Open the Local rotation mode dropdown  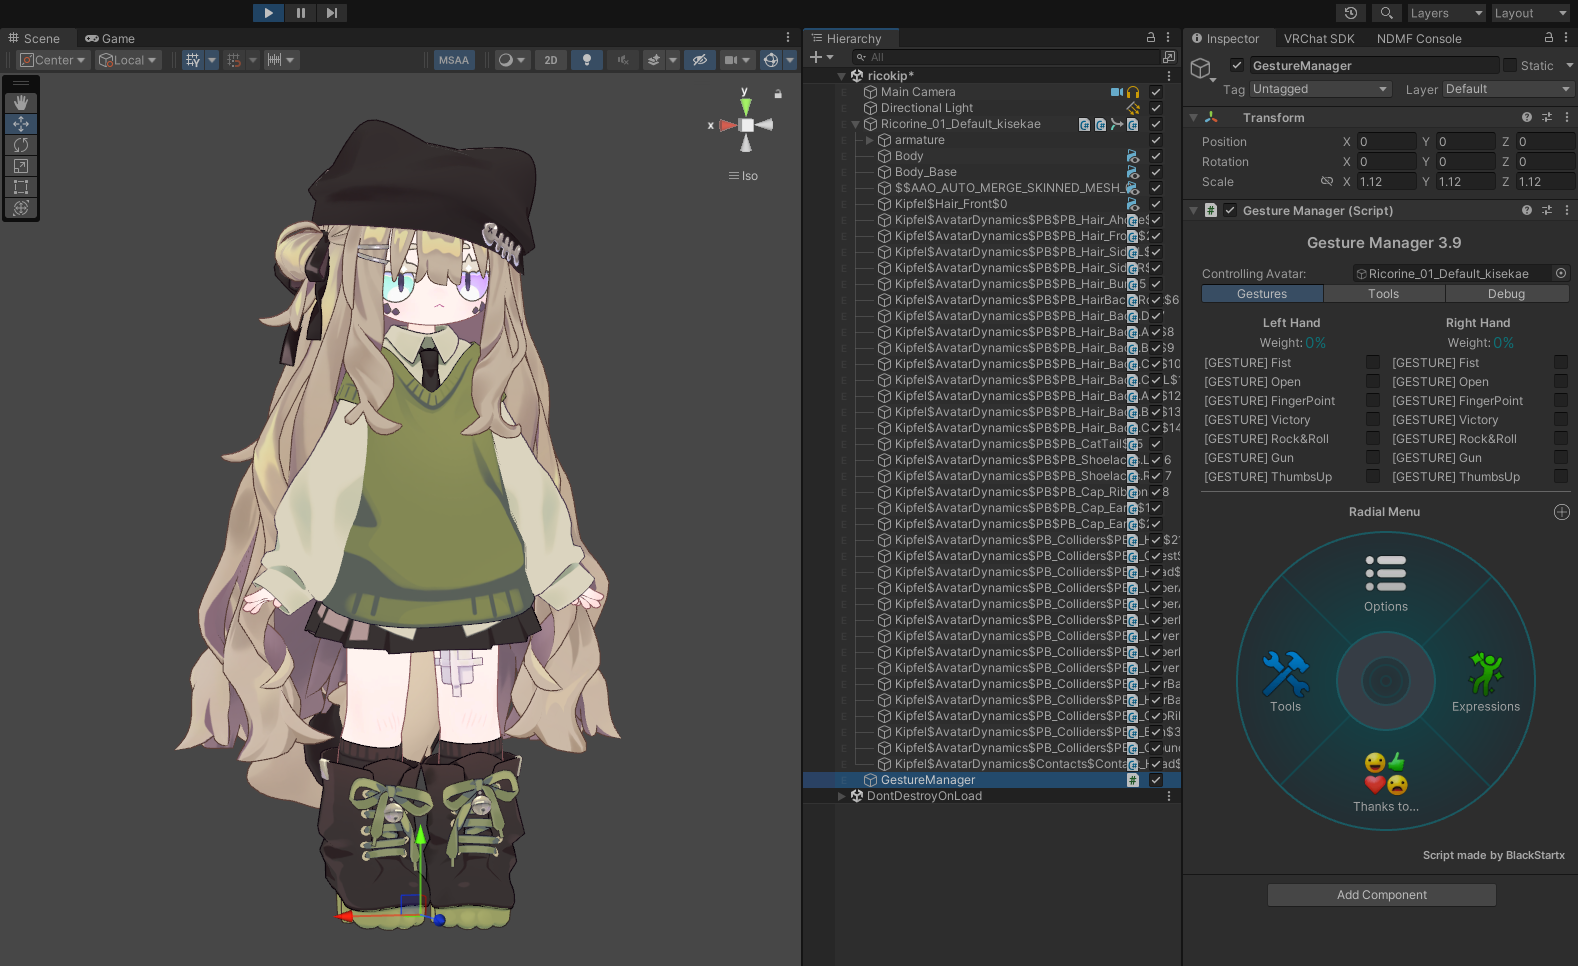click(128, 60)
